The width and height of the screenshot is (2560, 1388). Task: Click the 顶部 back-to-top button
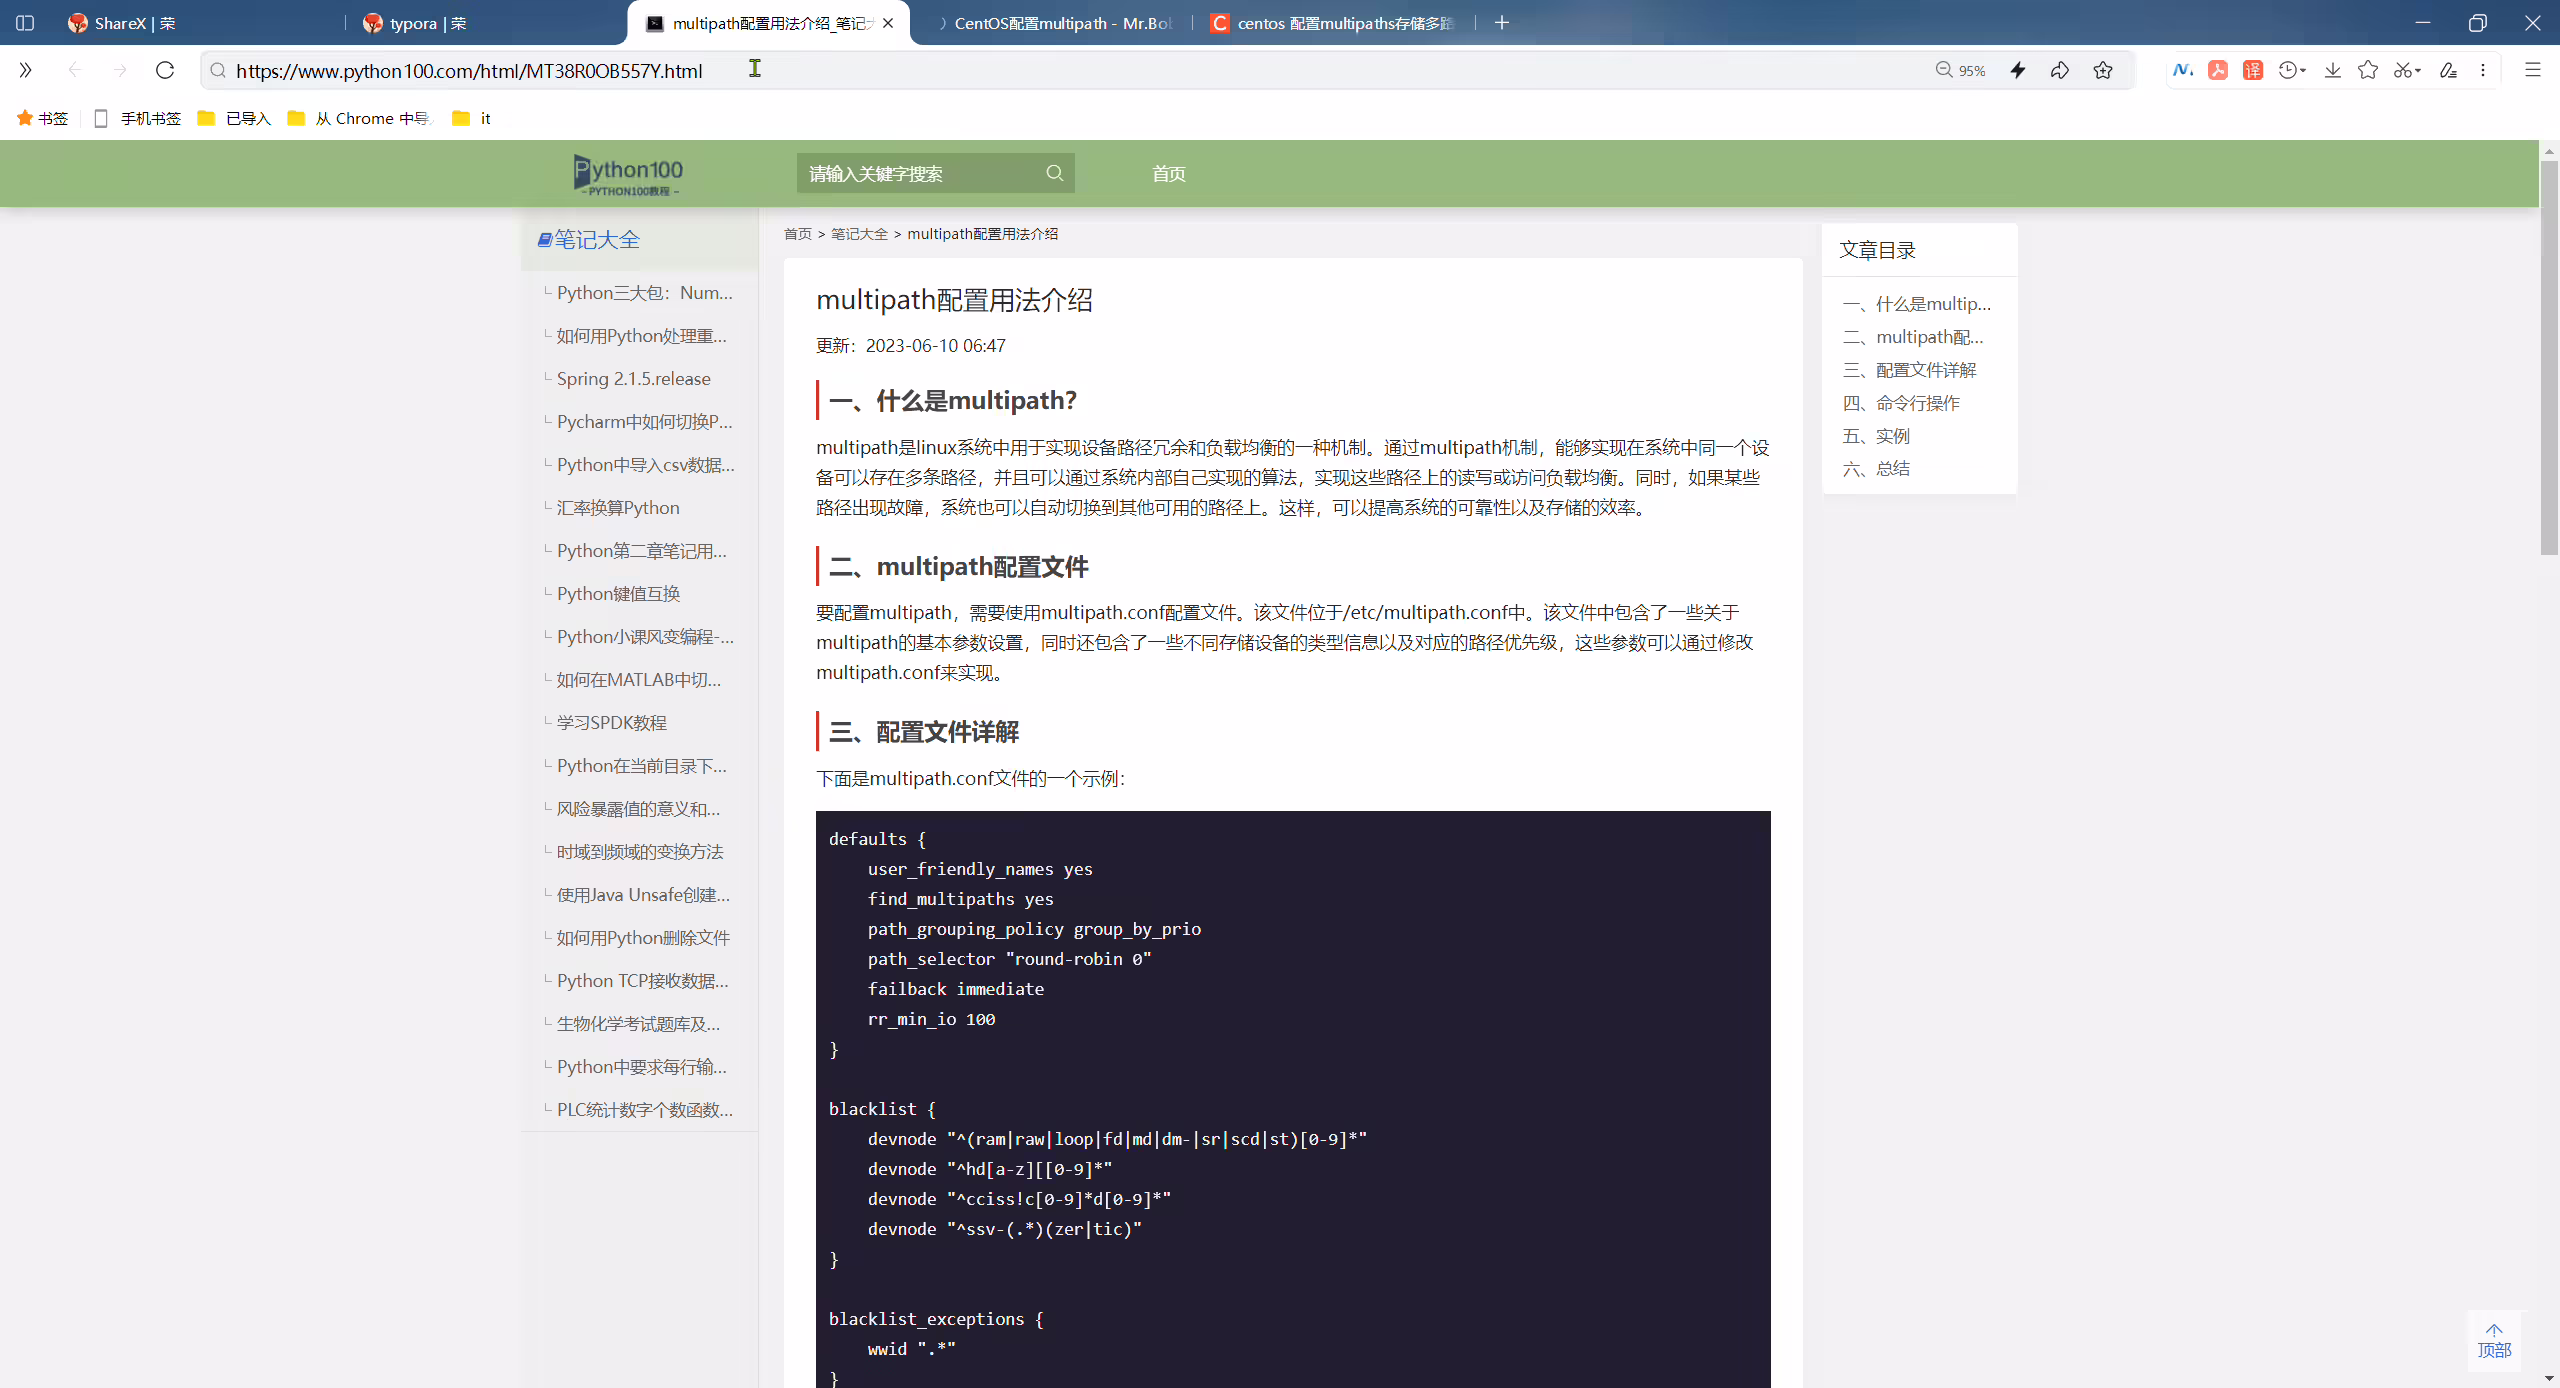click(x=2494, y=1341)
